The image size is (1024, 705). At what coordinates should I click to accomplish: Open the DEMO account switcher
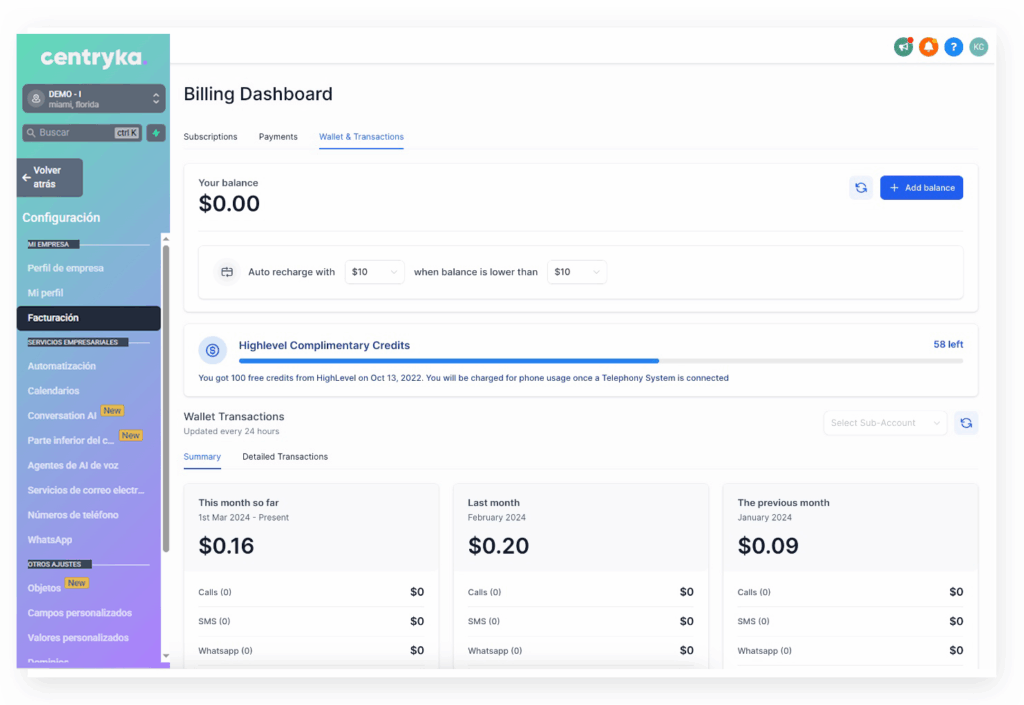tap(94, 99)
